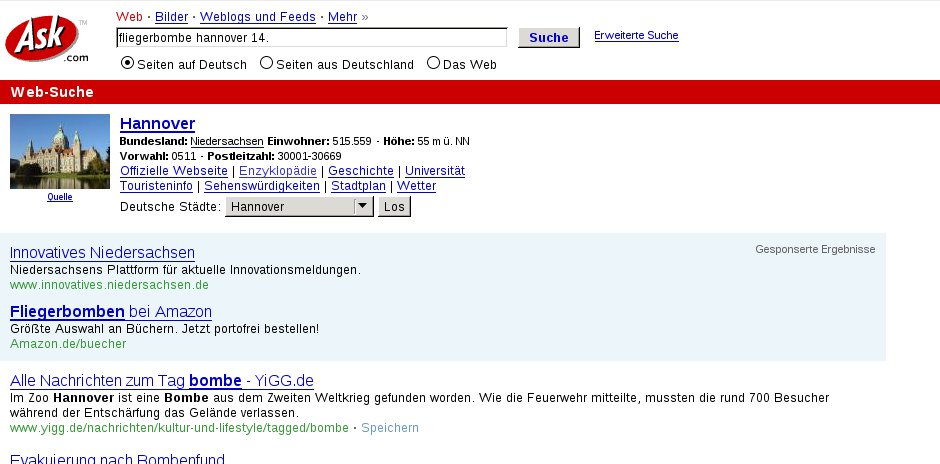Open the Niedersachsen Bundesland link
The height and width of the screenshot is (464, 940).
pos(227,141)
